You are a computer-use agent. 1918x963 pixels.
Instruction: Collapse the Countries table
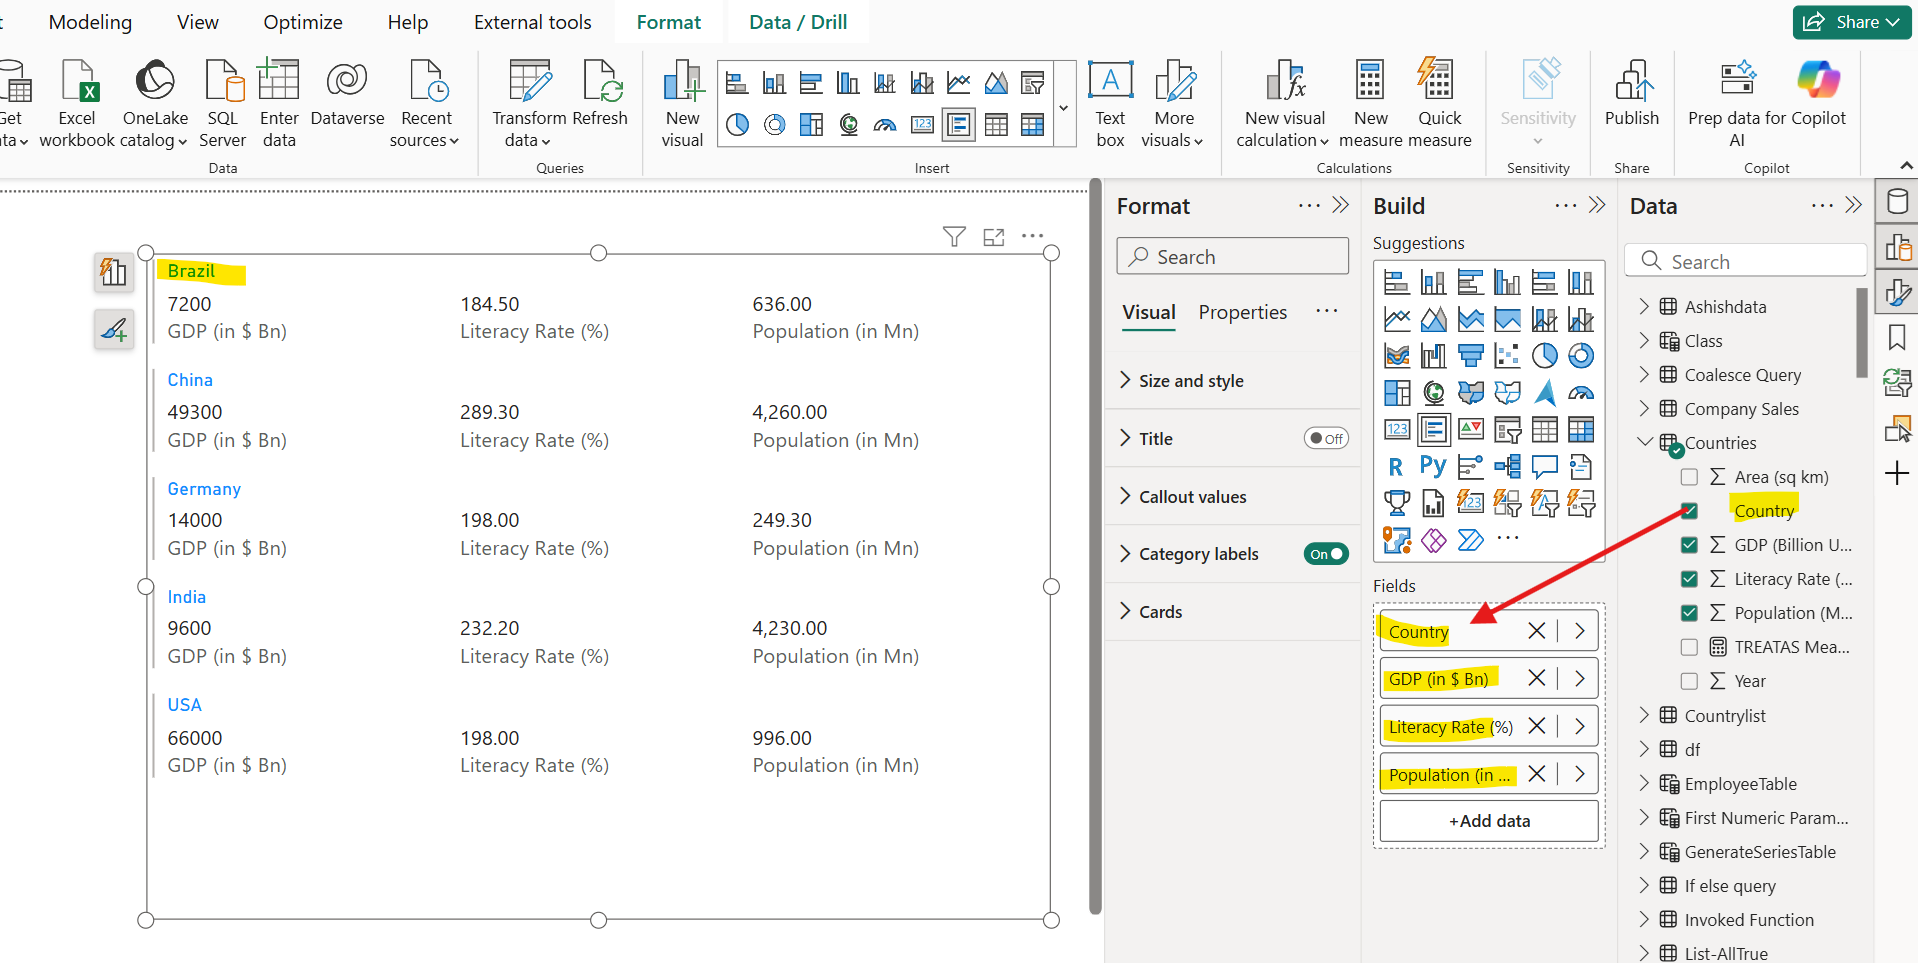[1645, 442]
